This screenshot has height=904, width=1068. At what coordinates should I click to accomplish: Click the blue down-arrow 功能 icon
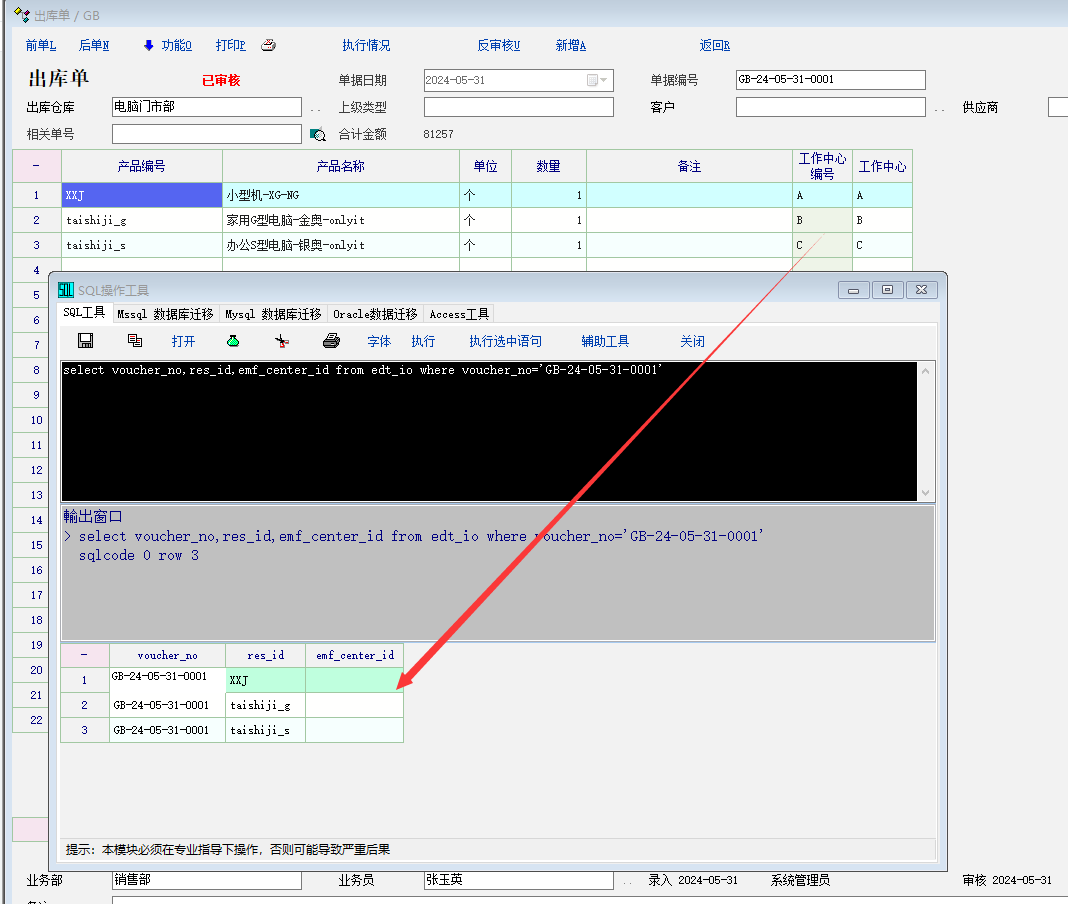[149, 45]
